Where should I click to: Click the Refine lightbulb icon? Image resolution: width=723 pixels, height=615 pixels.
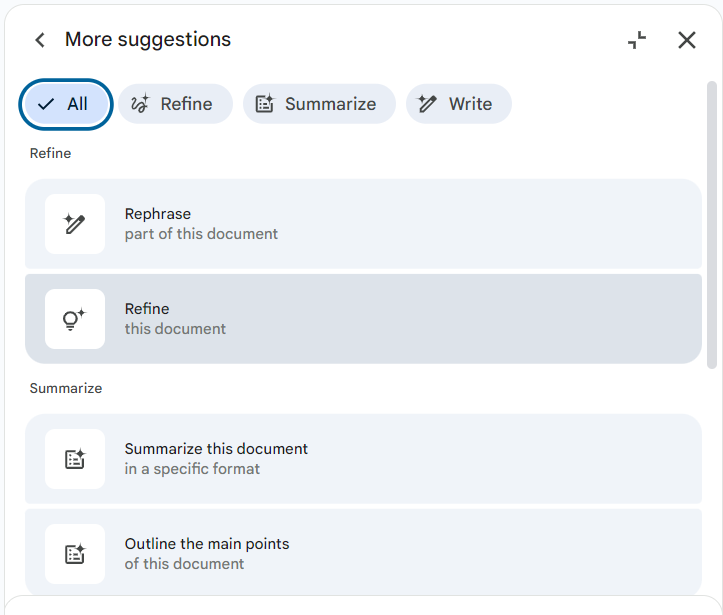75,319
